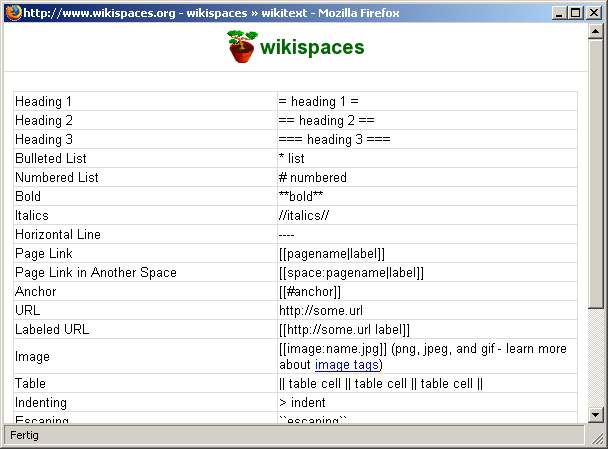Click the Horizontal Line row label
This screenshot has width=608, height=449.
click(58, 235)
